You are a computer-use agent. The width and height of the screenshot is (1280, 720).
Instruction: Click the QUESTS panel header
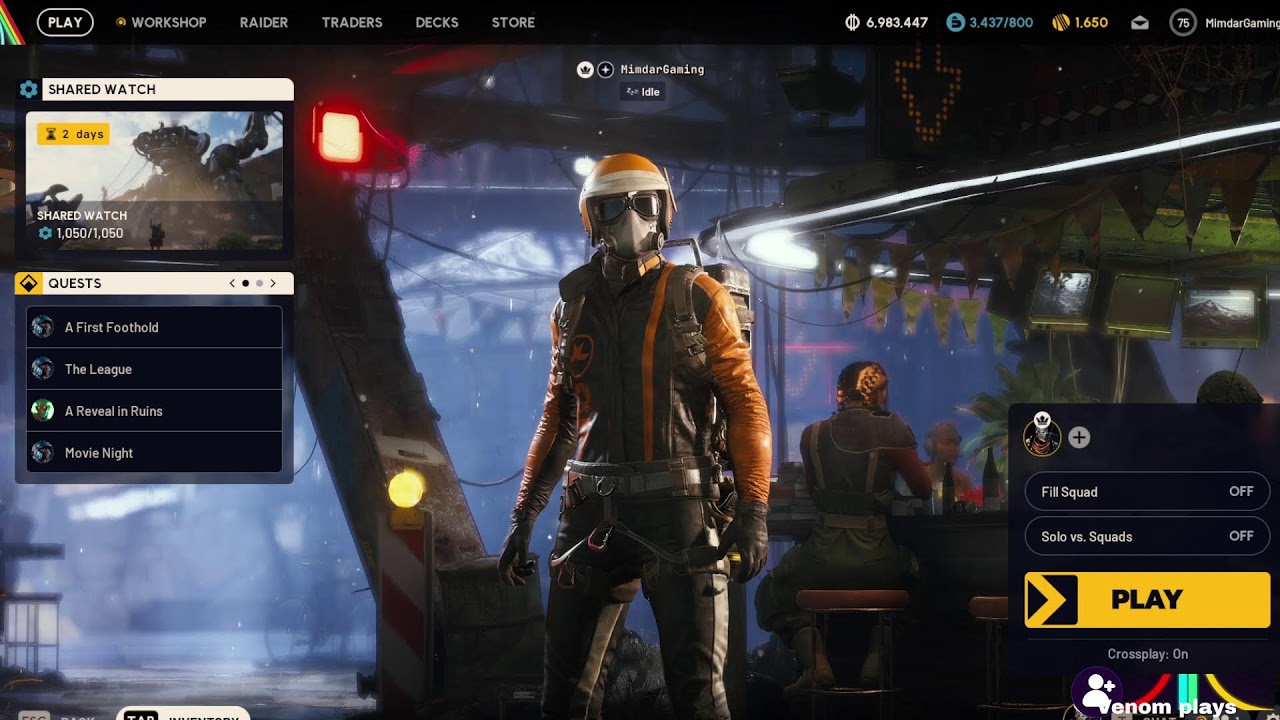(x=154, y=283)
